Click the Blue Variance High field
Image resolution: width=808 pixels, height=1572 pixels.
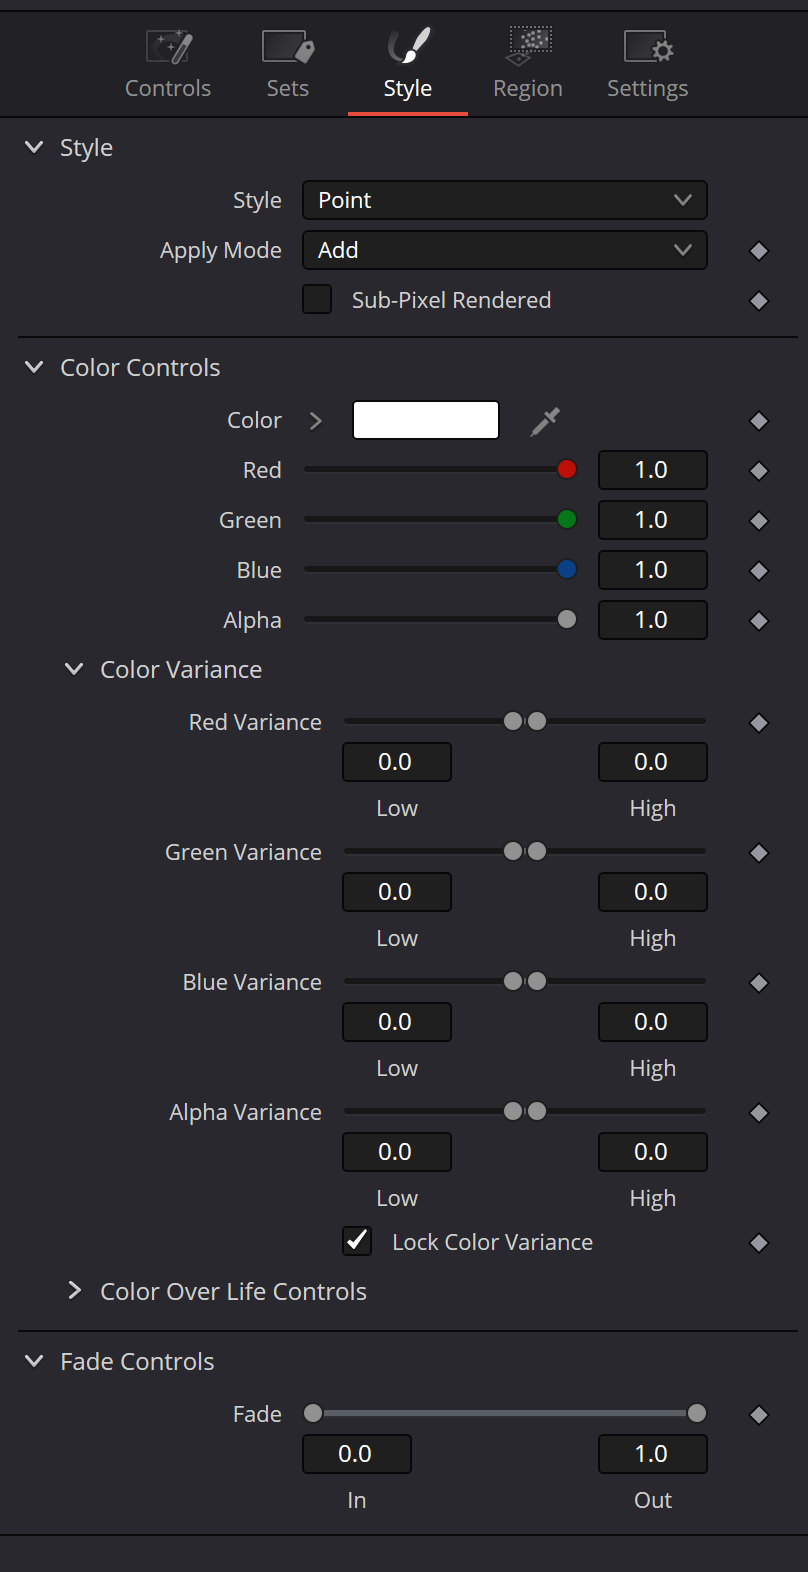tap(653, 1022)
